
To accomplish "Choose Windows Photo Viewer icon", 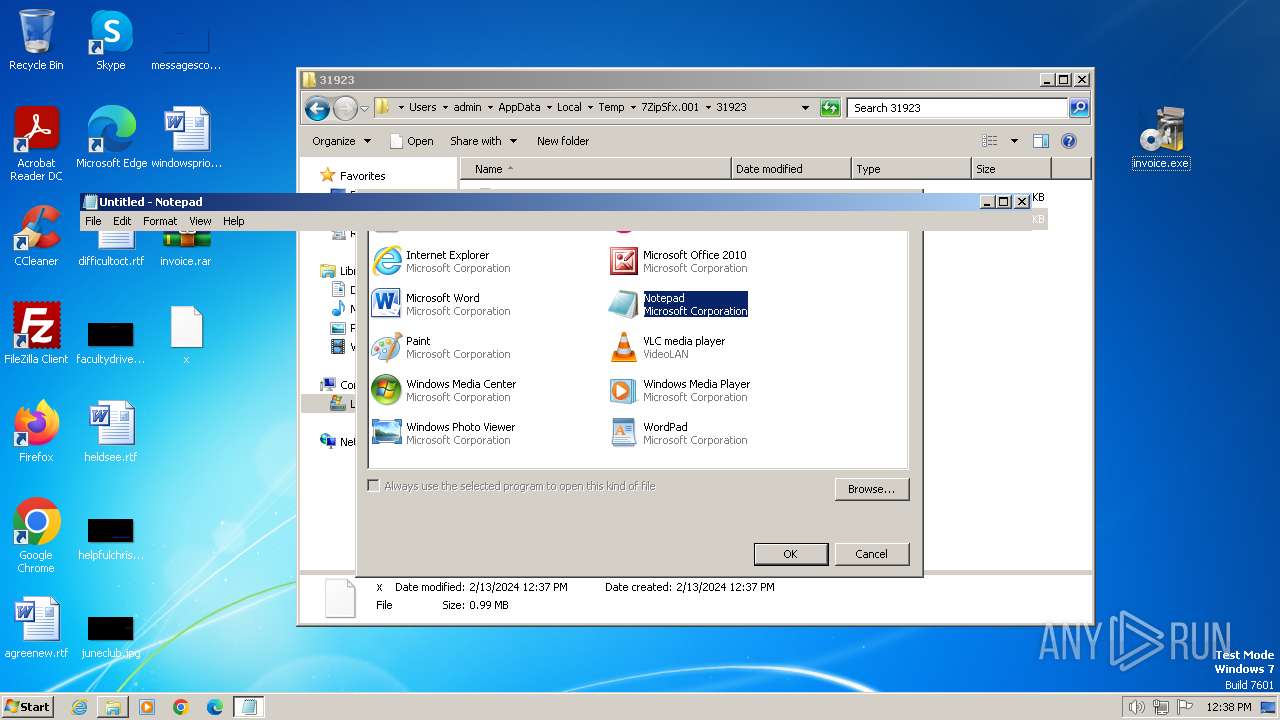I will [x=386, y=433].
